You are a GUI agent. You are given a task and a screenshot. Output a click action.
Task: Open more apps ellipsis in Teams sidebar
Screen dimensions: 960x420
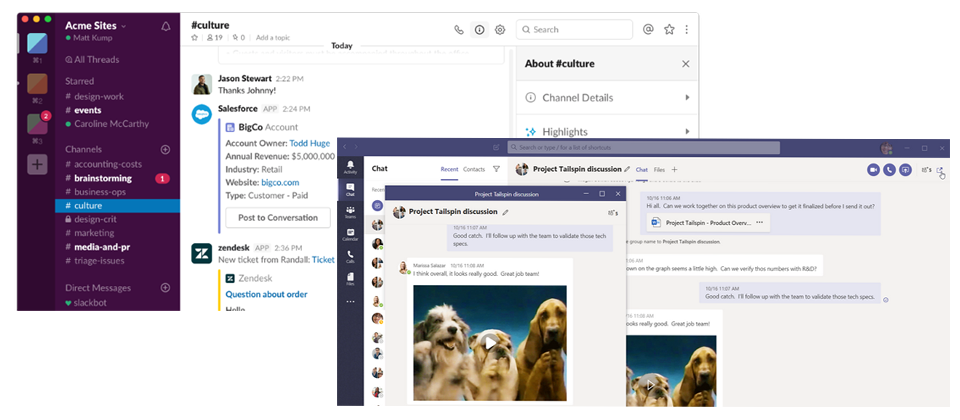(350, 302)
